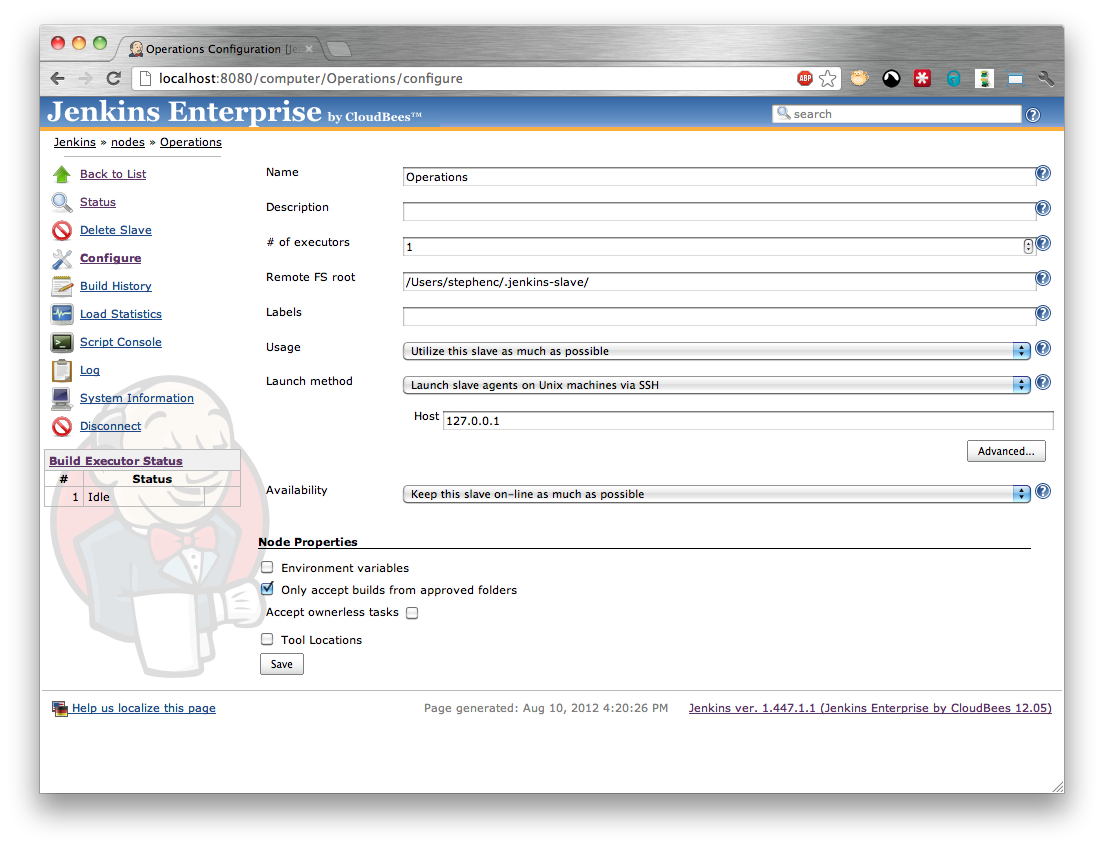Open help for Remote FS root

(1043, 278)
